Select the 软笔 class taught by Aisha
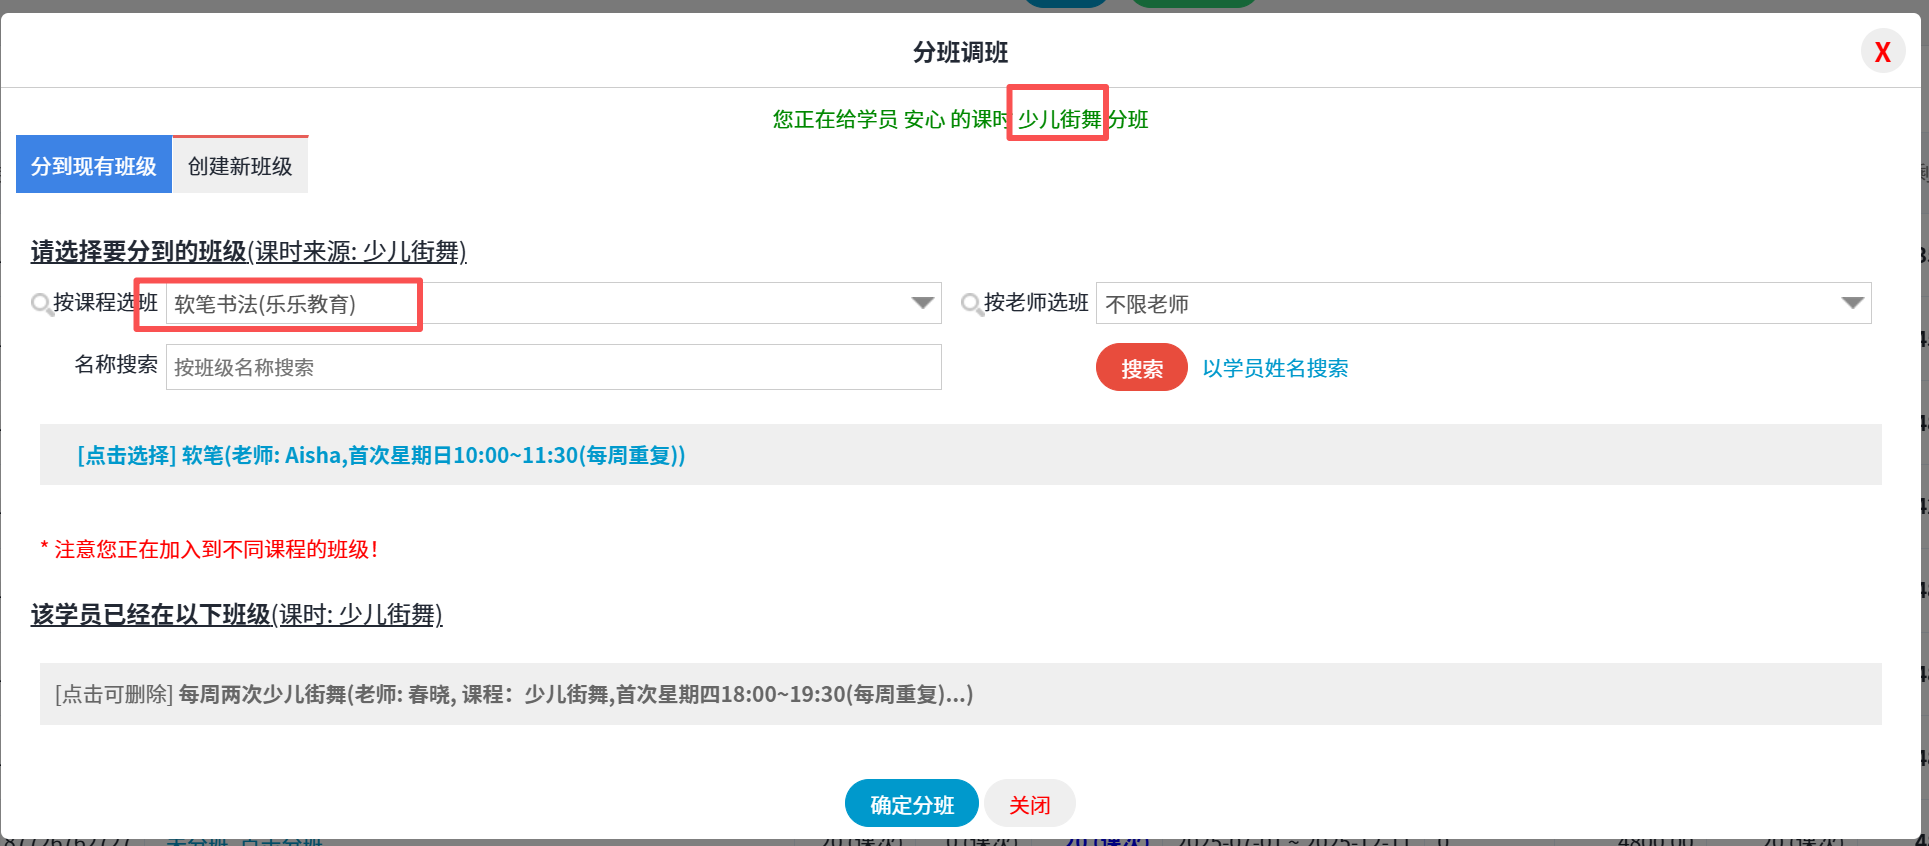The image size is (1929, 846). tap(381, 456)
